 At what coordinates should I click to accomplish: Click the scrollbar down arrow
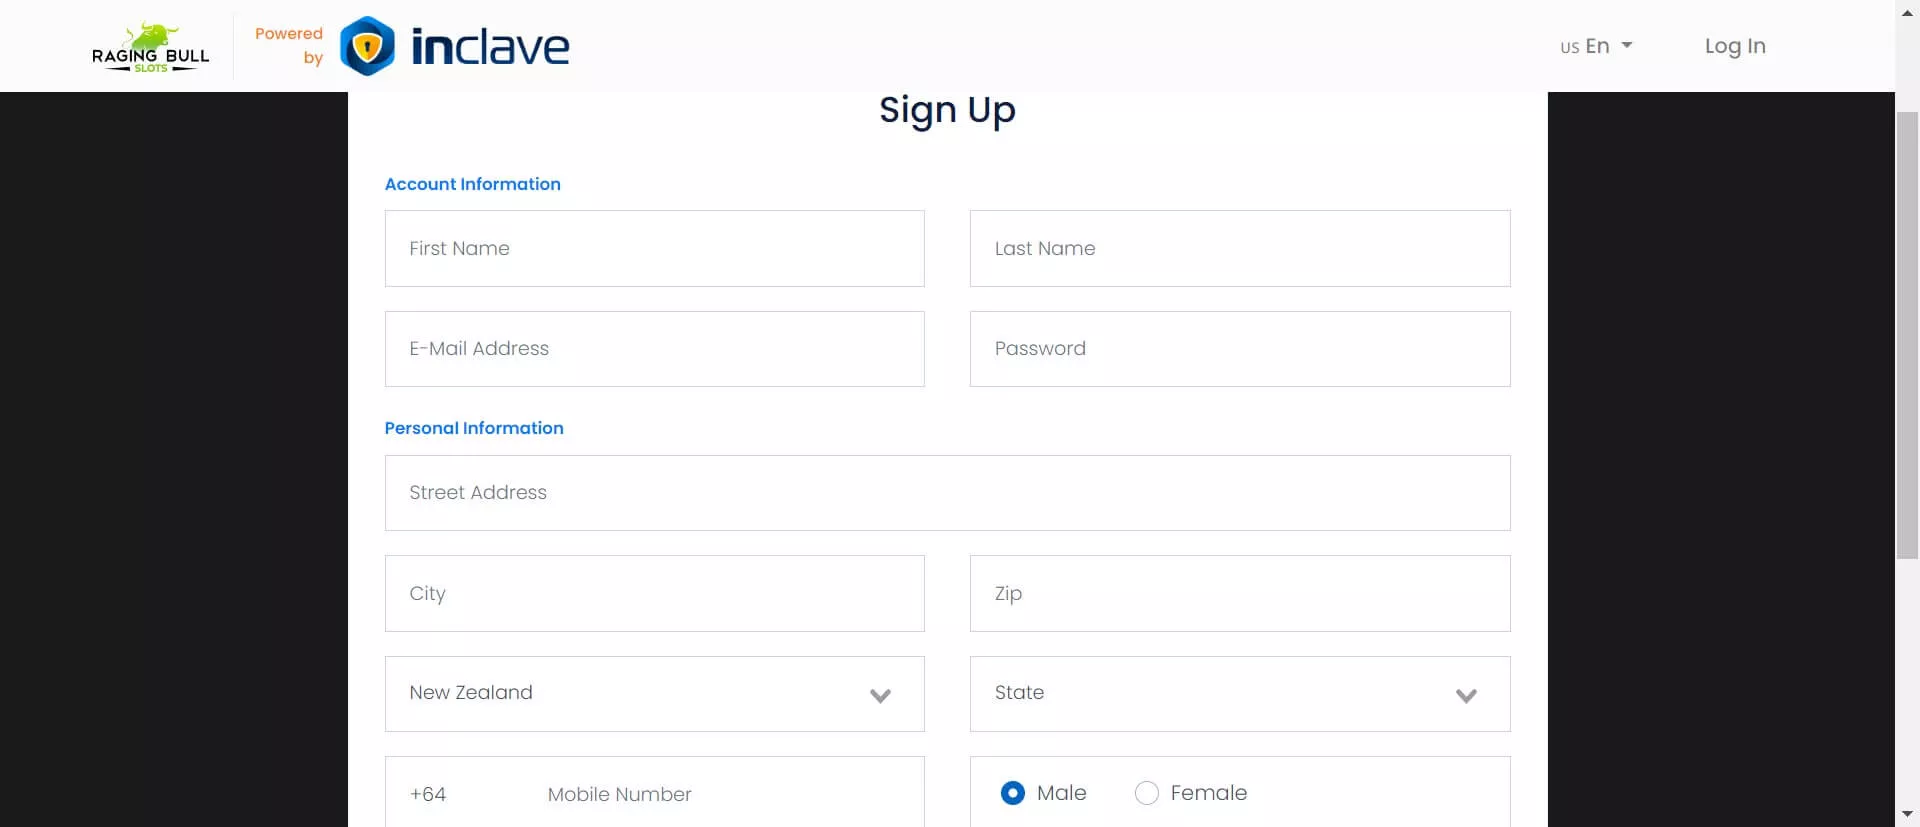[x=1907, y=814]
